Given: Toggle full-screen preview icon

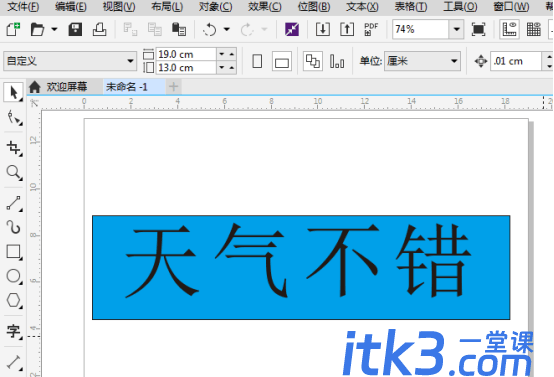Looking at the screenshot, I should 478,29.
